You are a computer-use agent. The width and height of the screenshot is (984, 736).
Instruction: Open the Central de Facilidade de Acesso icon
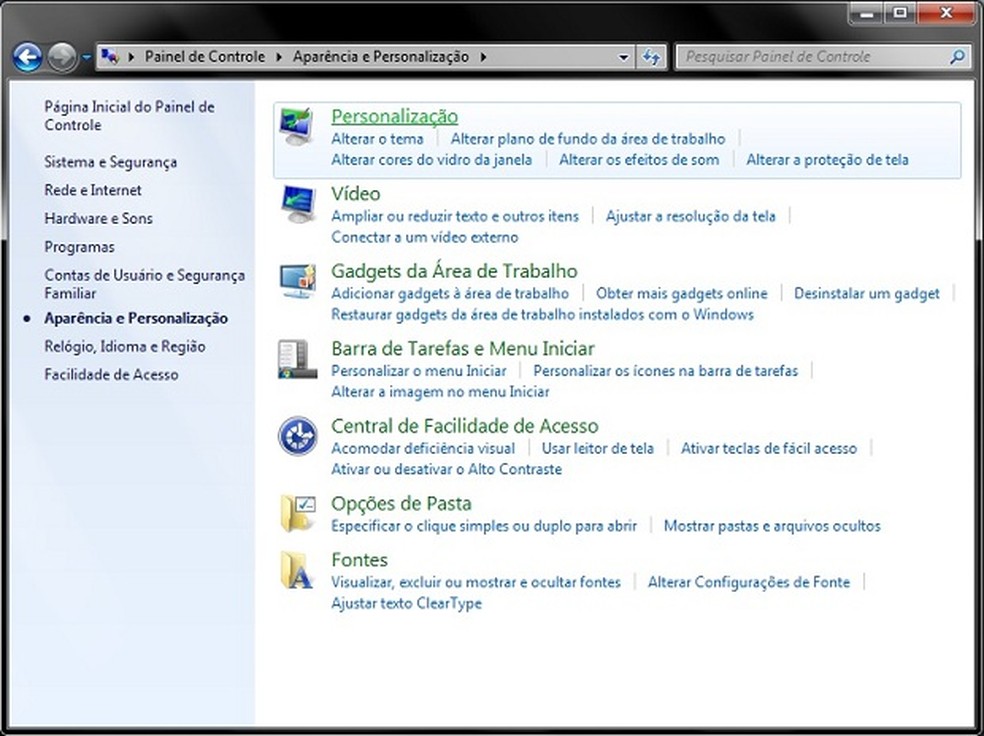point(297,437)
